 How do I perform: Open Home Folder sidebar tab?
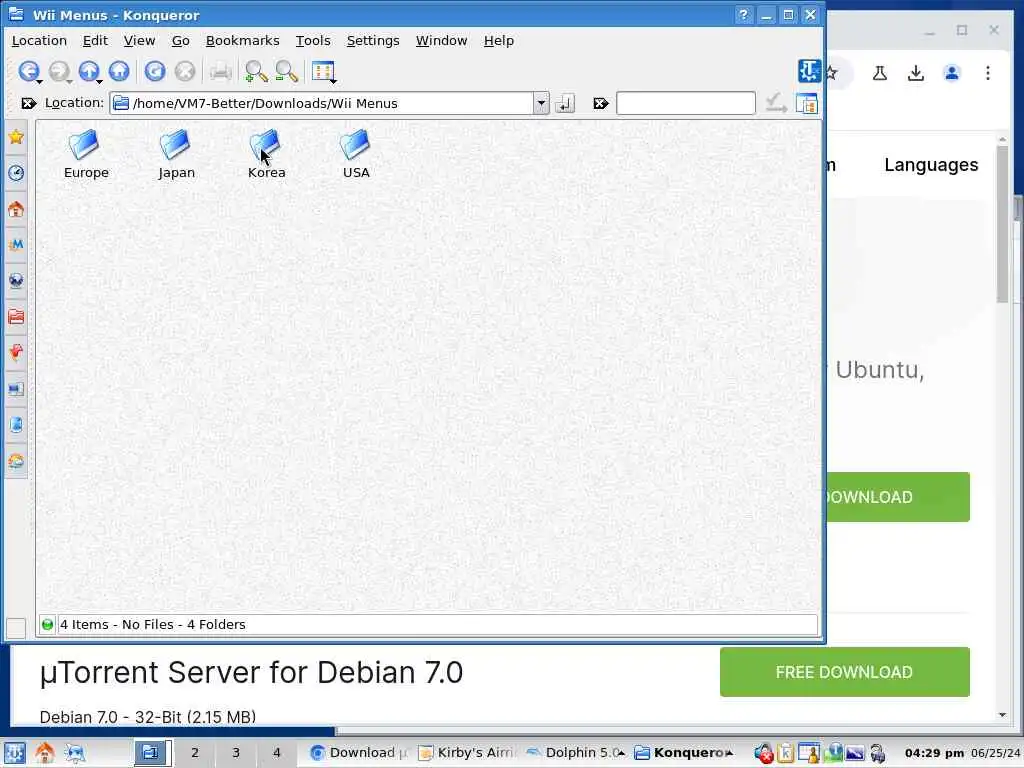[16, 209]
